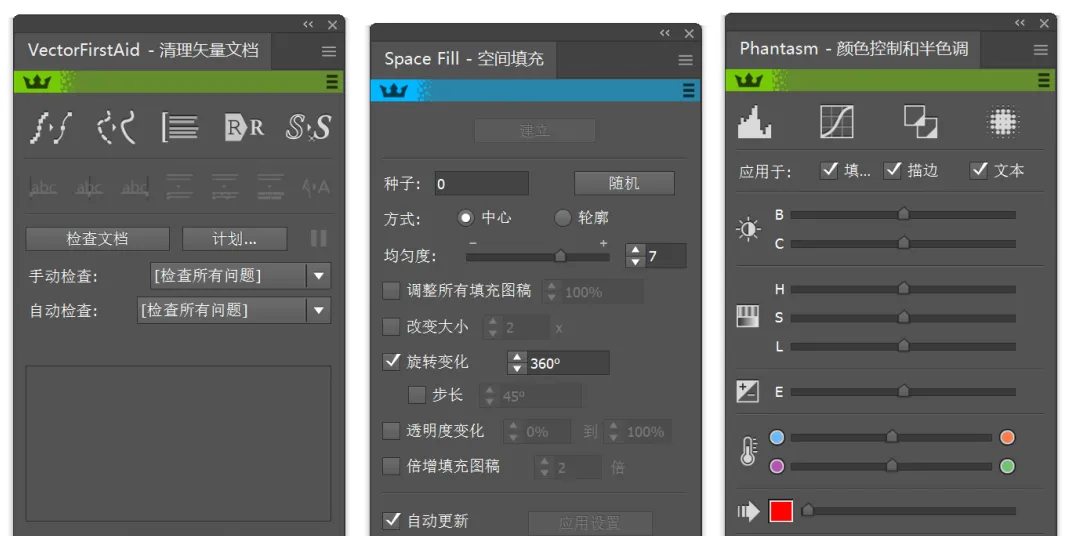Open Phantasm panel hamburger menu
Image resolution: width=1080 pixels, height=536 pixels.
point(1041,50)
